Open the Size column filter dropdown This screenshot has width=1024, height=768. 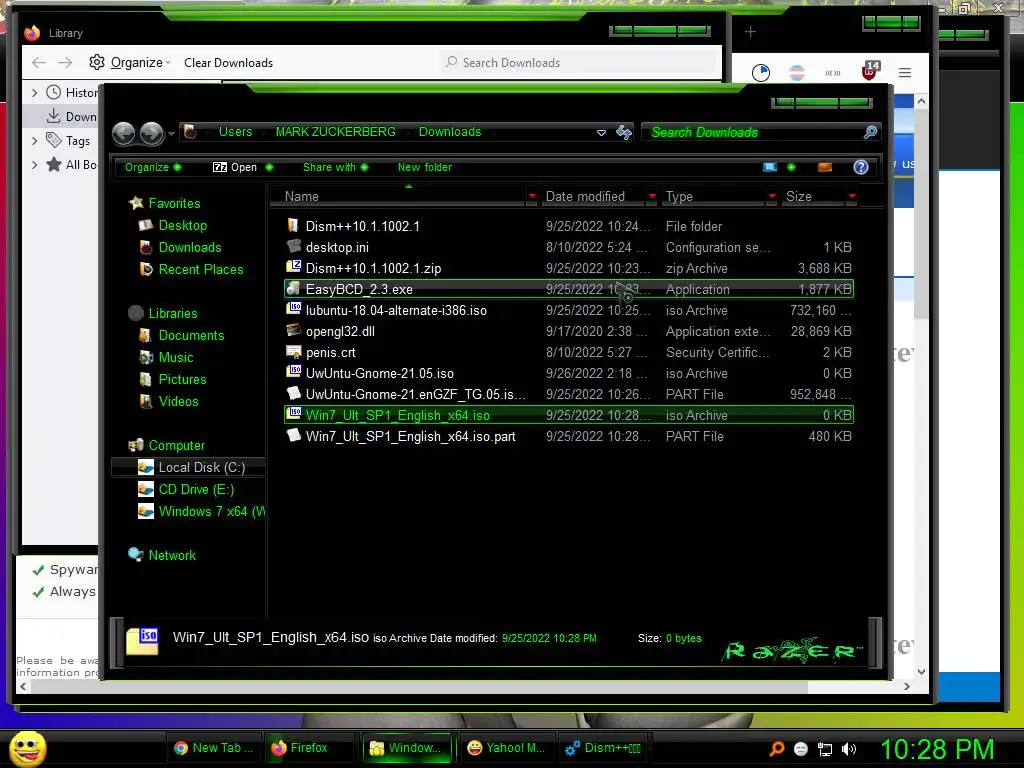pos(852,196)
